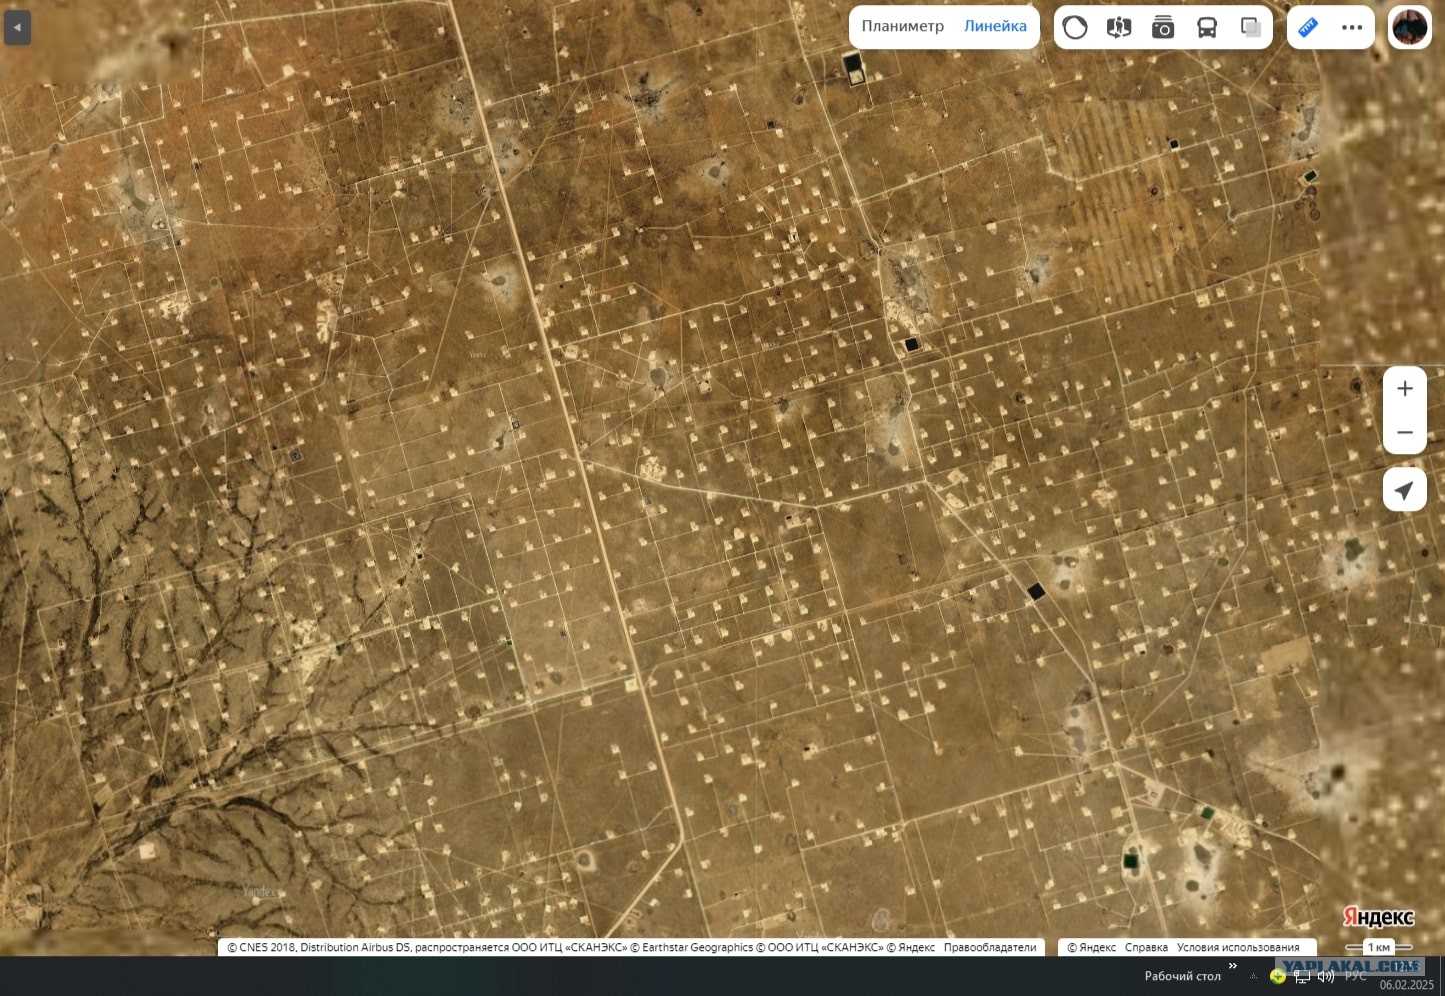The height and width of the screenshot is (996, 1445).
Task: Open the routes and navigation icon
Action: [x=1119, y=27]
